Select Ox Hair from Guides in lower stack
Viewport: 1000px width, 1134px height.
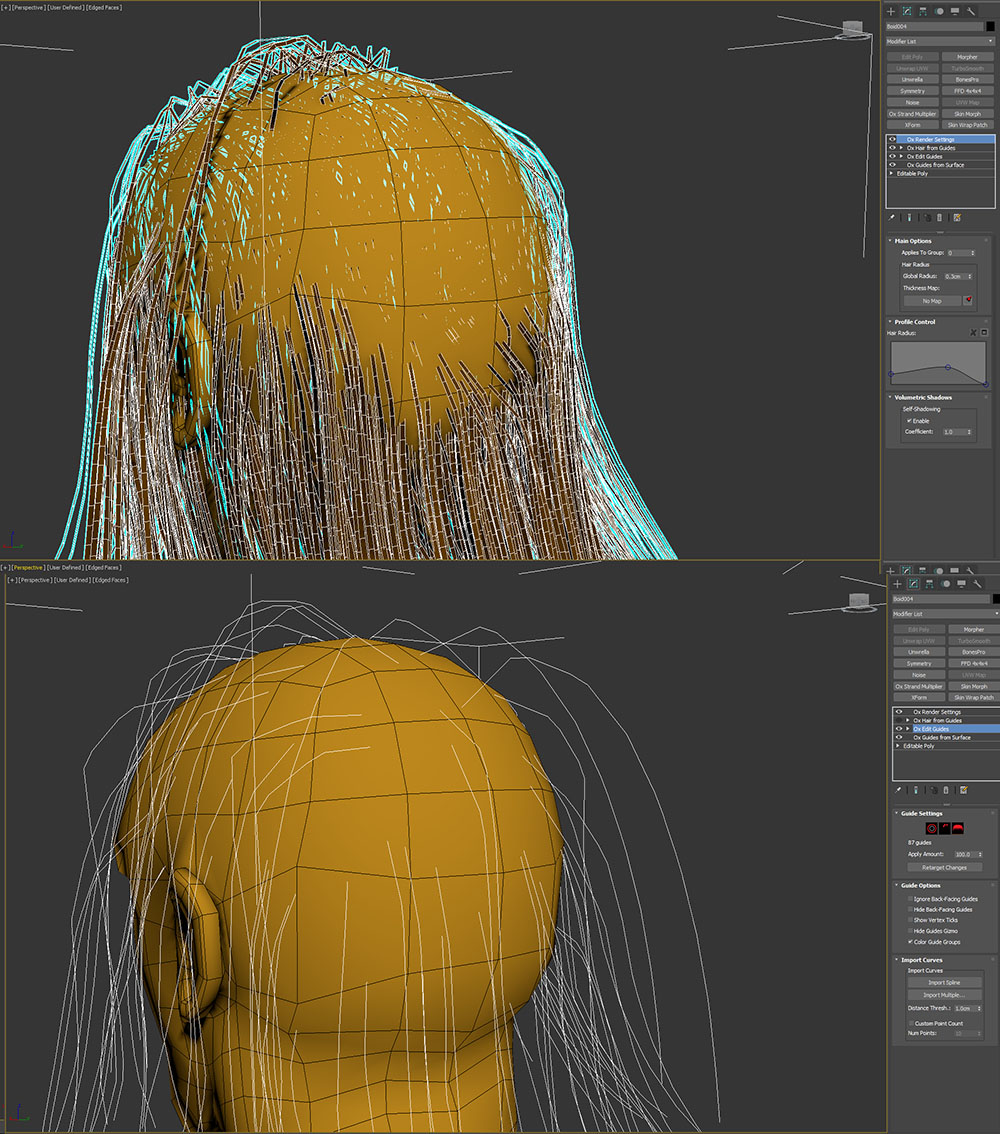point(937,720)
